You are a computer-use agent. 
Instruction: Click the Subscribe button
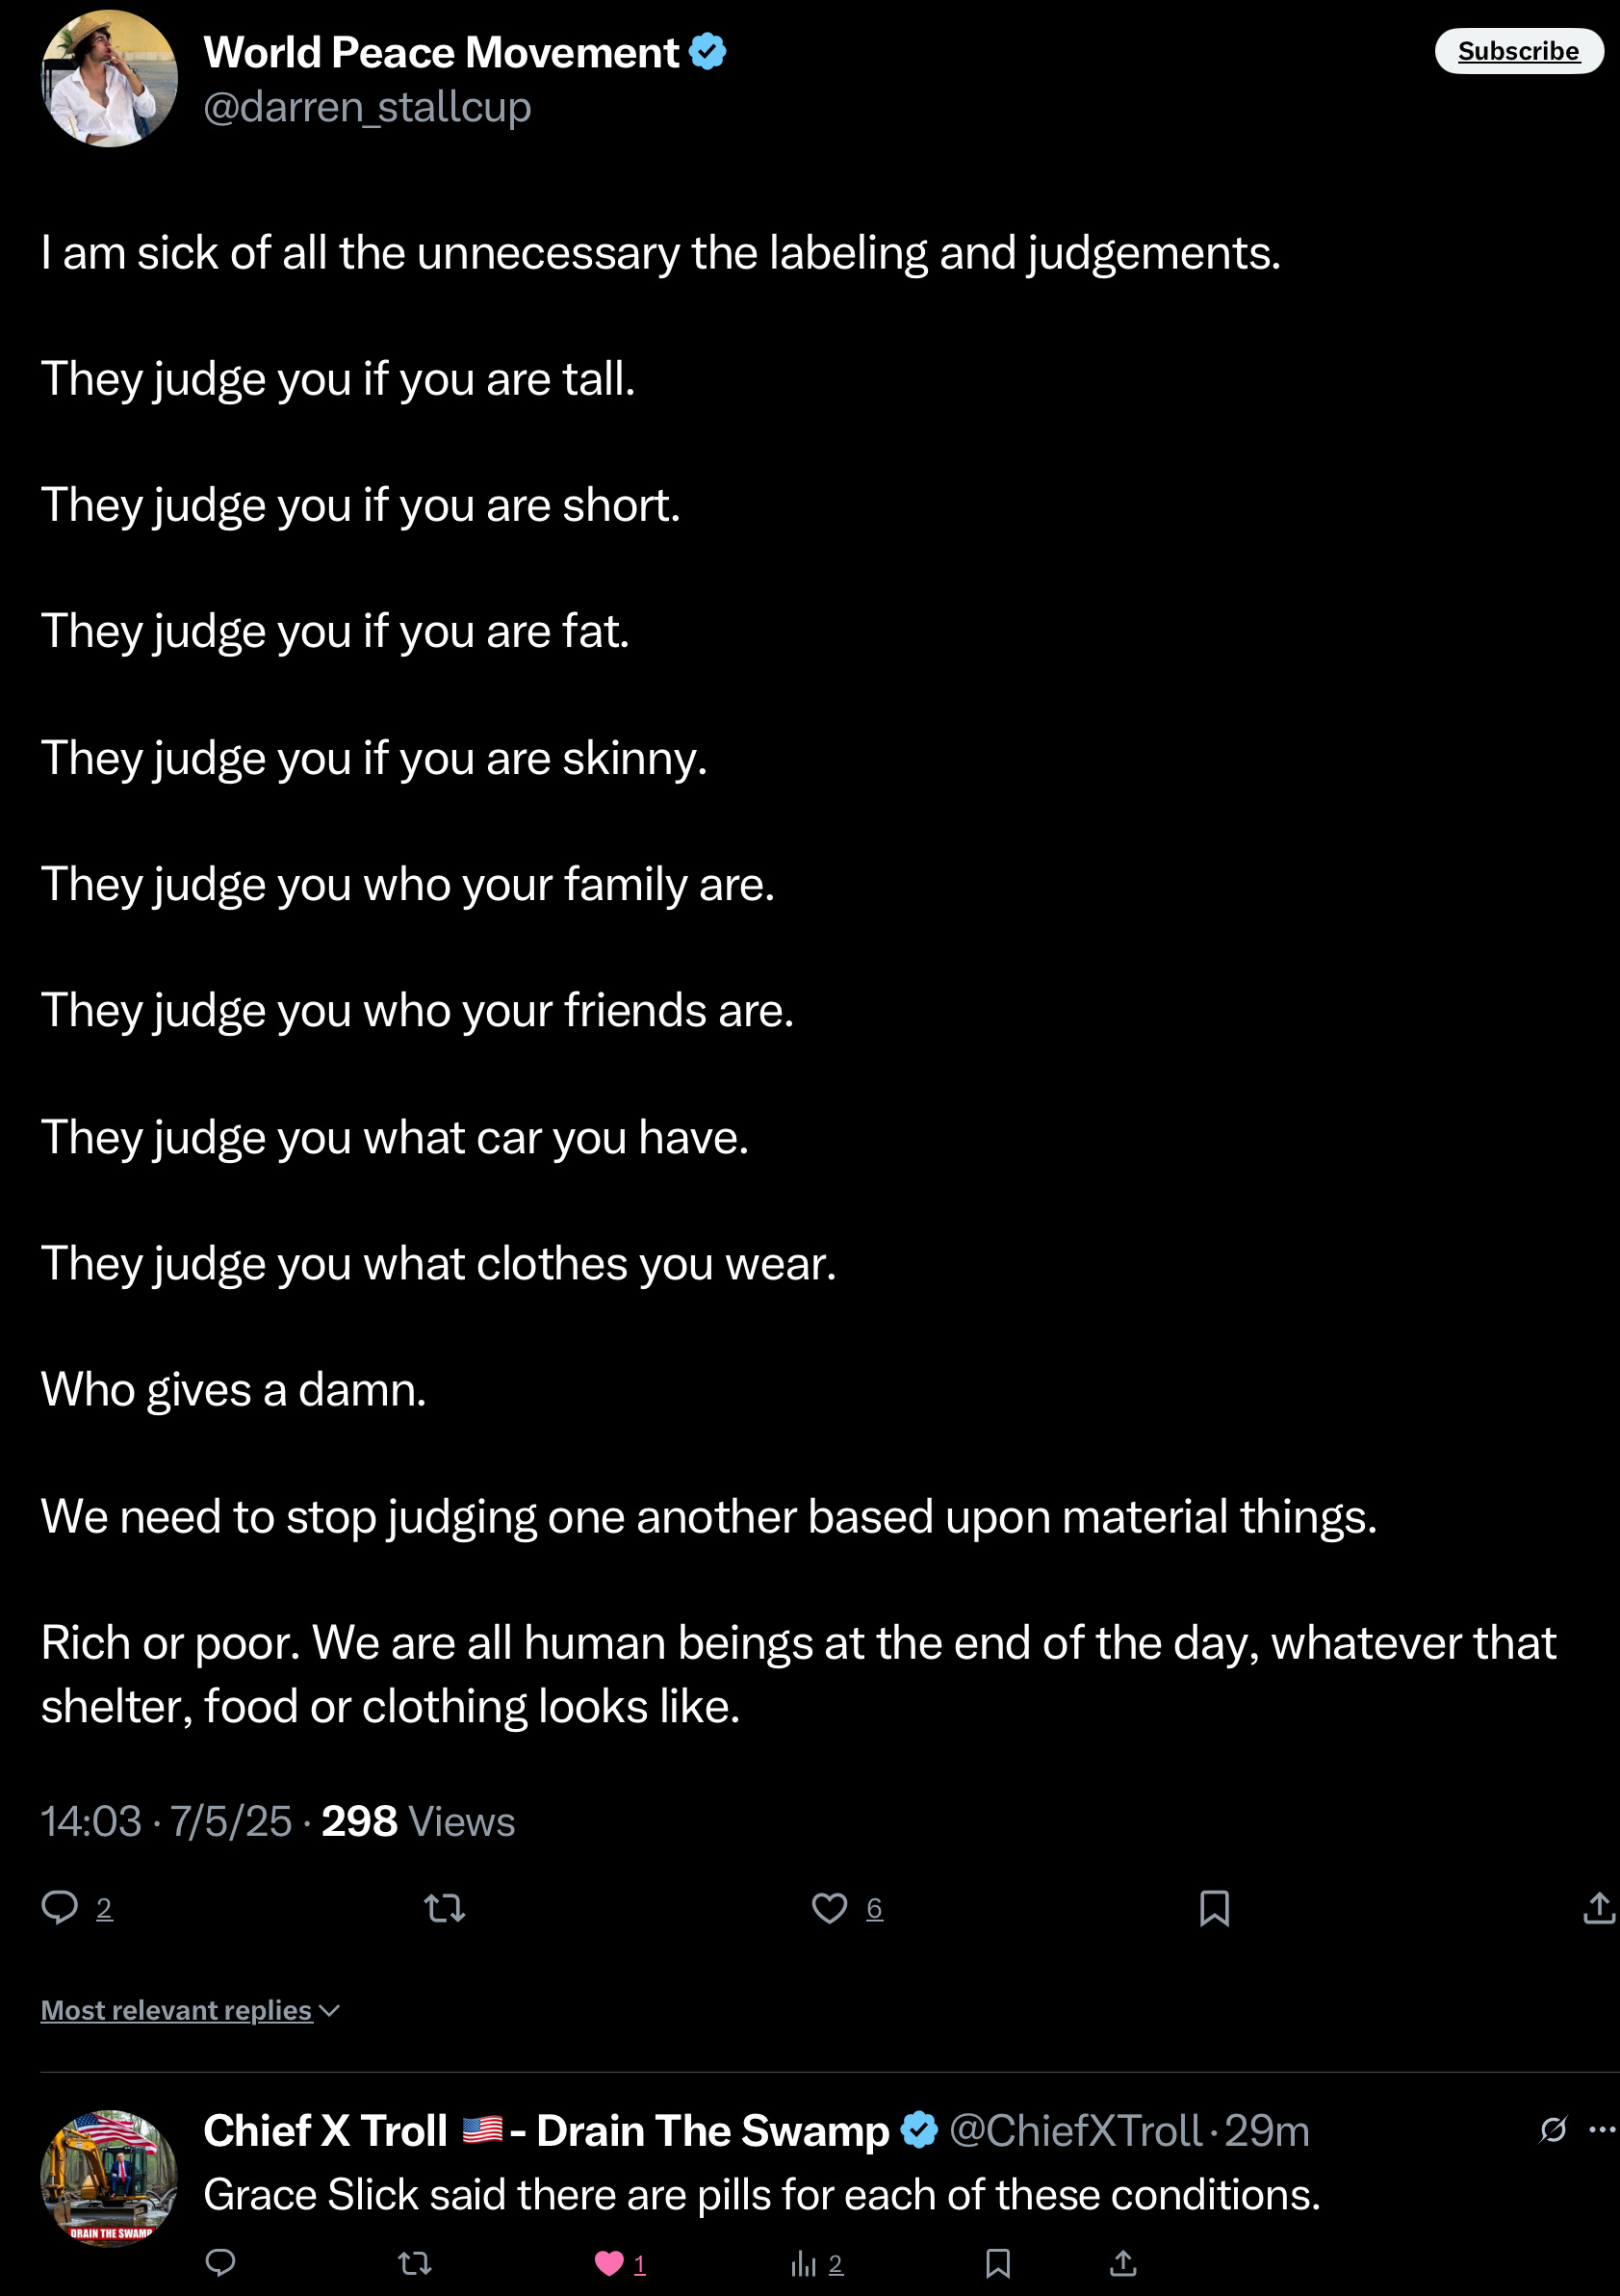pyautogui.click(x=1518, y=51)
